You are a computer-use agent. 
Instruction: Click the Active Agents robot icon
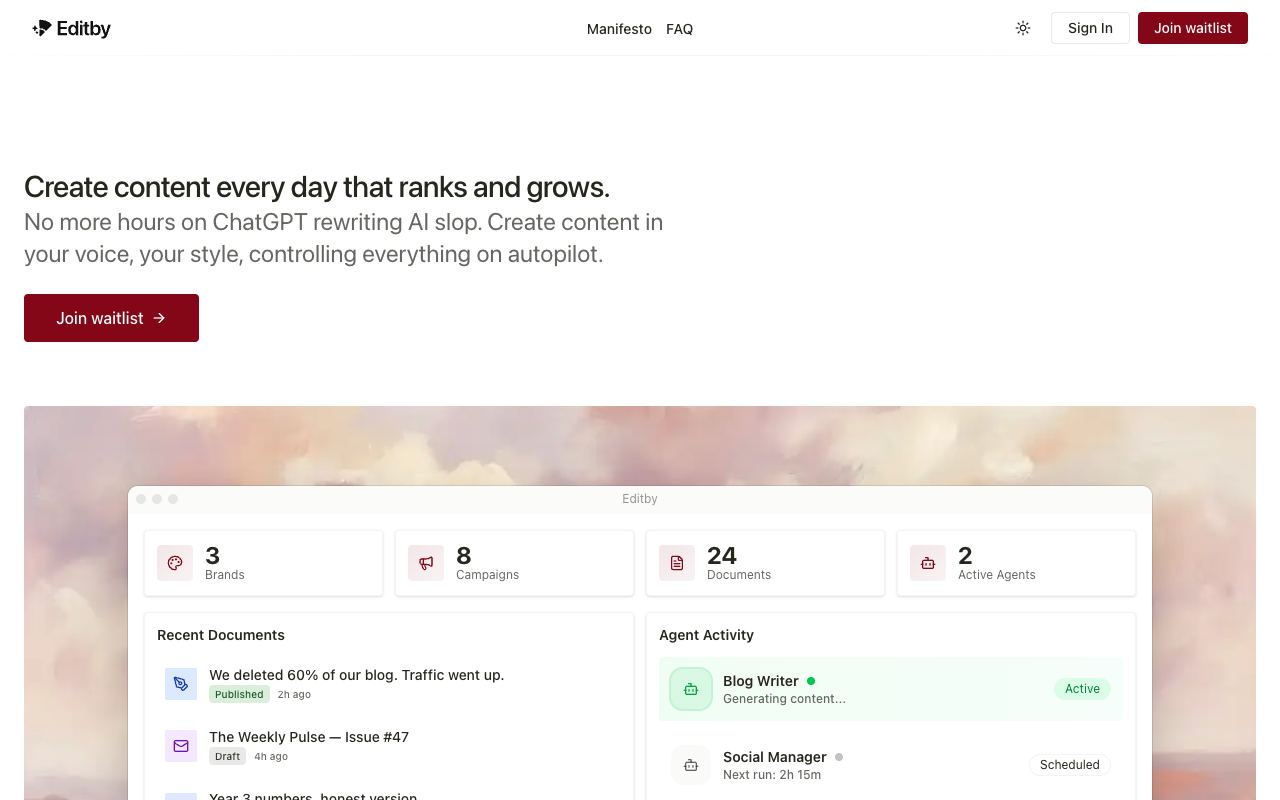pos(928,563)
